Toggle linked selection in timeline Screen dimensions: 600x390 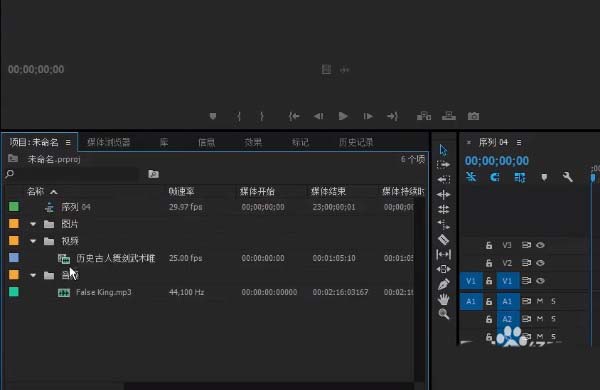click(x=520, y=177)
